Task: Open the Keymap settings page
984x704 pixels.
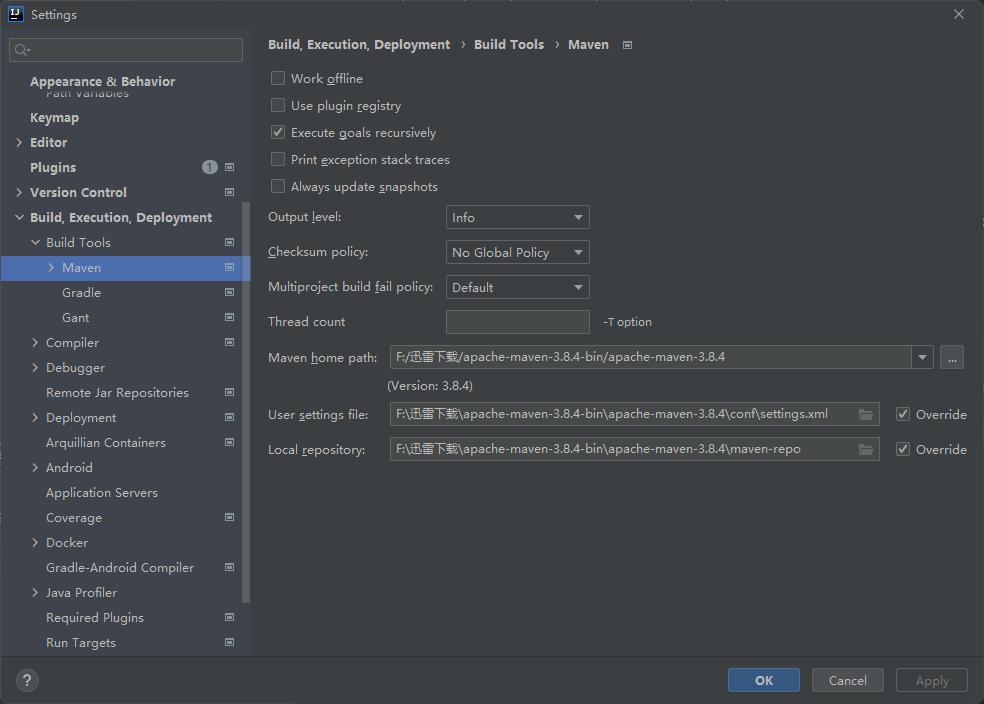Action: coord(54,117)
